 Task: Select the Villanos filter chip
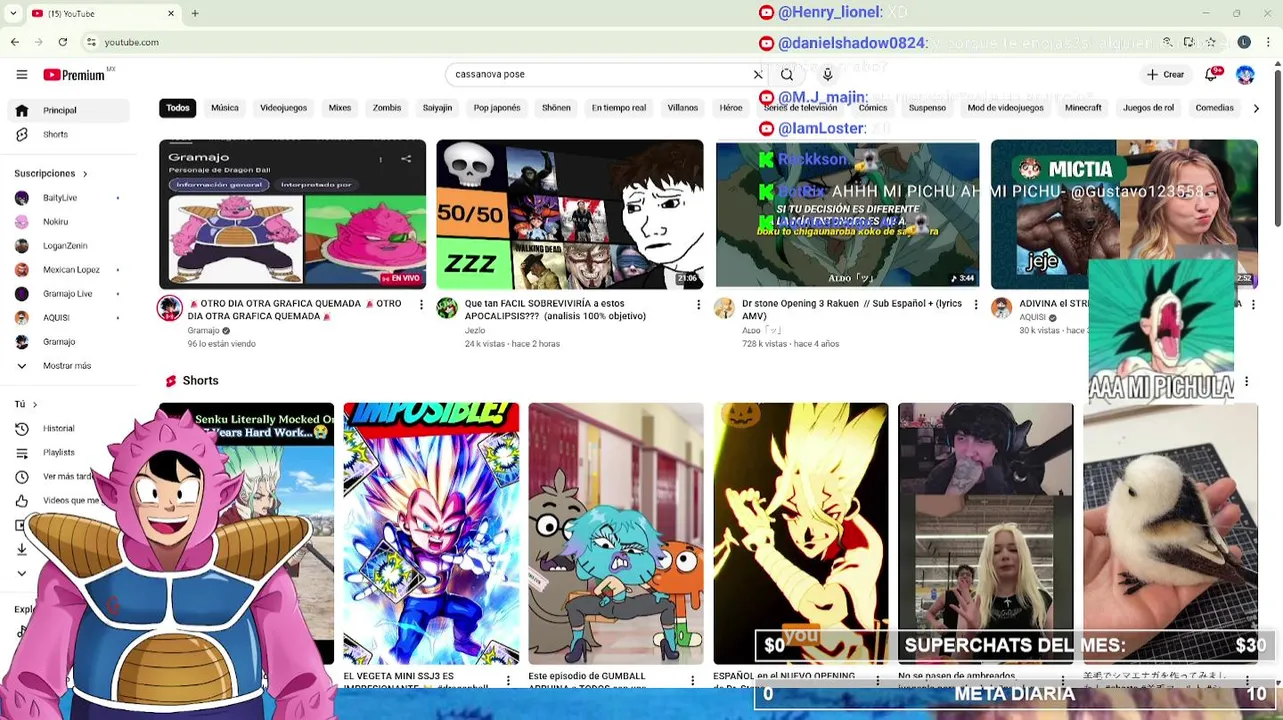(682, 107)
